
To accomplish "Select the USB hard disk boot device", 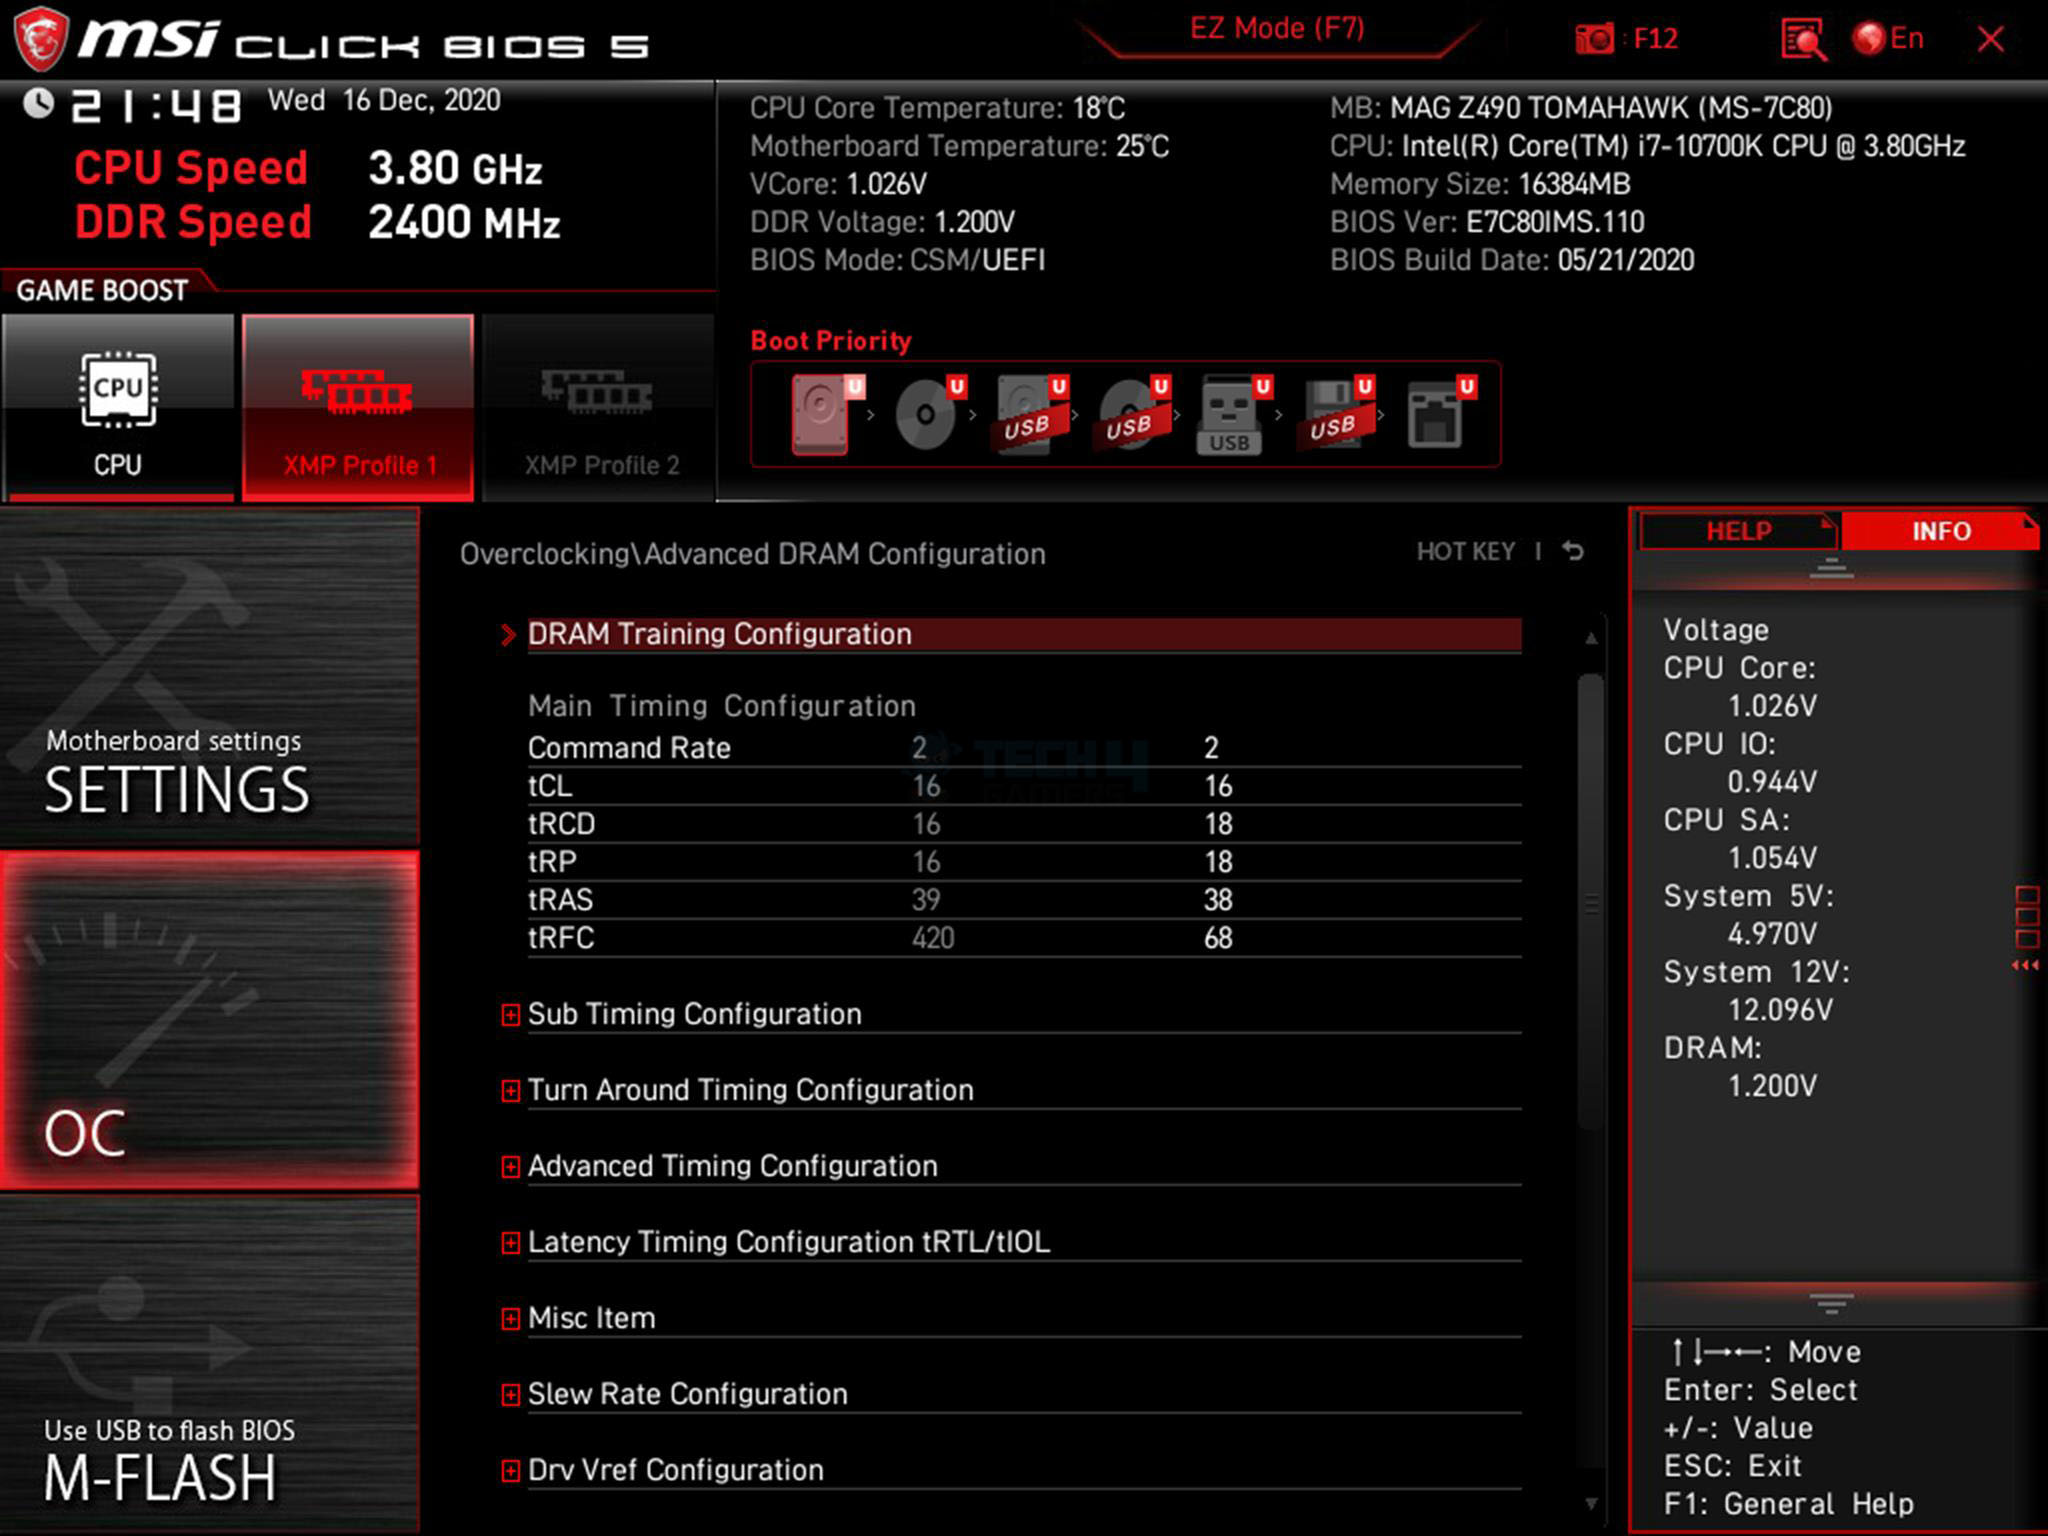I will 1030,414.
